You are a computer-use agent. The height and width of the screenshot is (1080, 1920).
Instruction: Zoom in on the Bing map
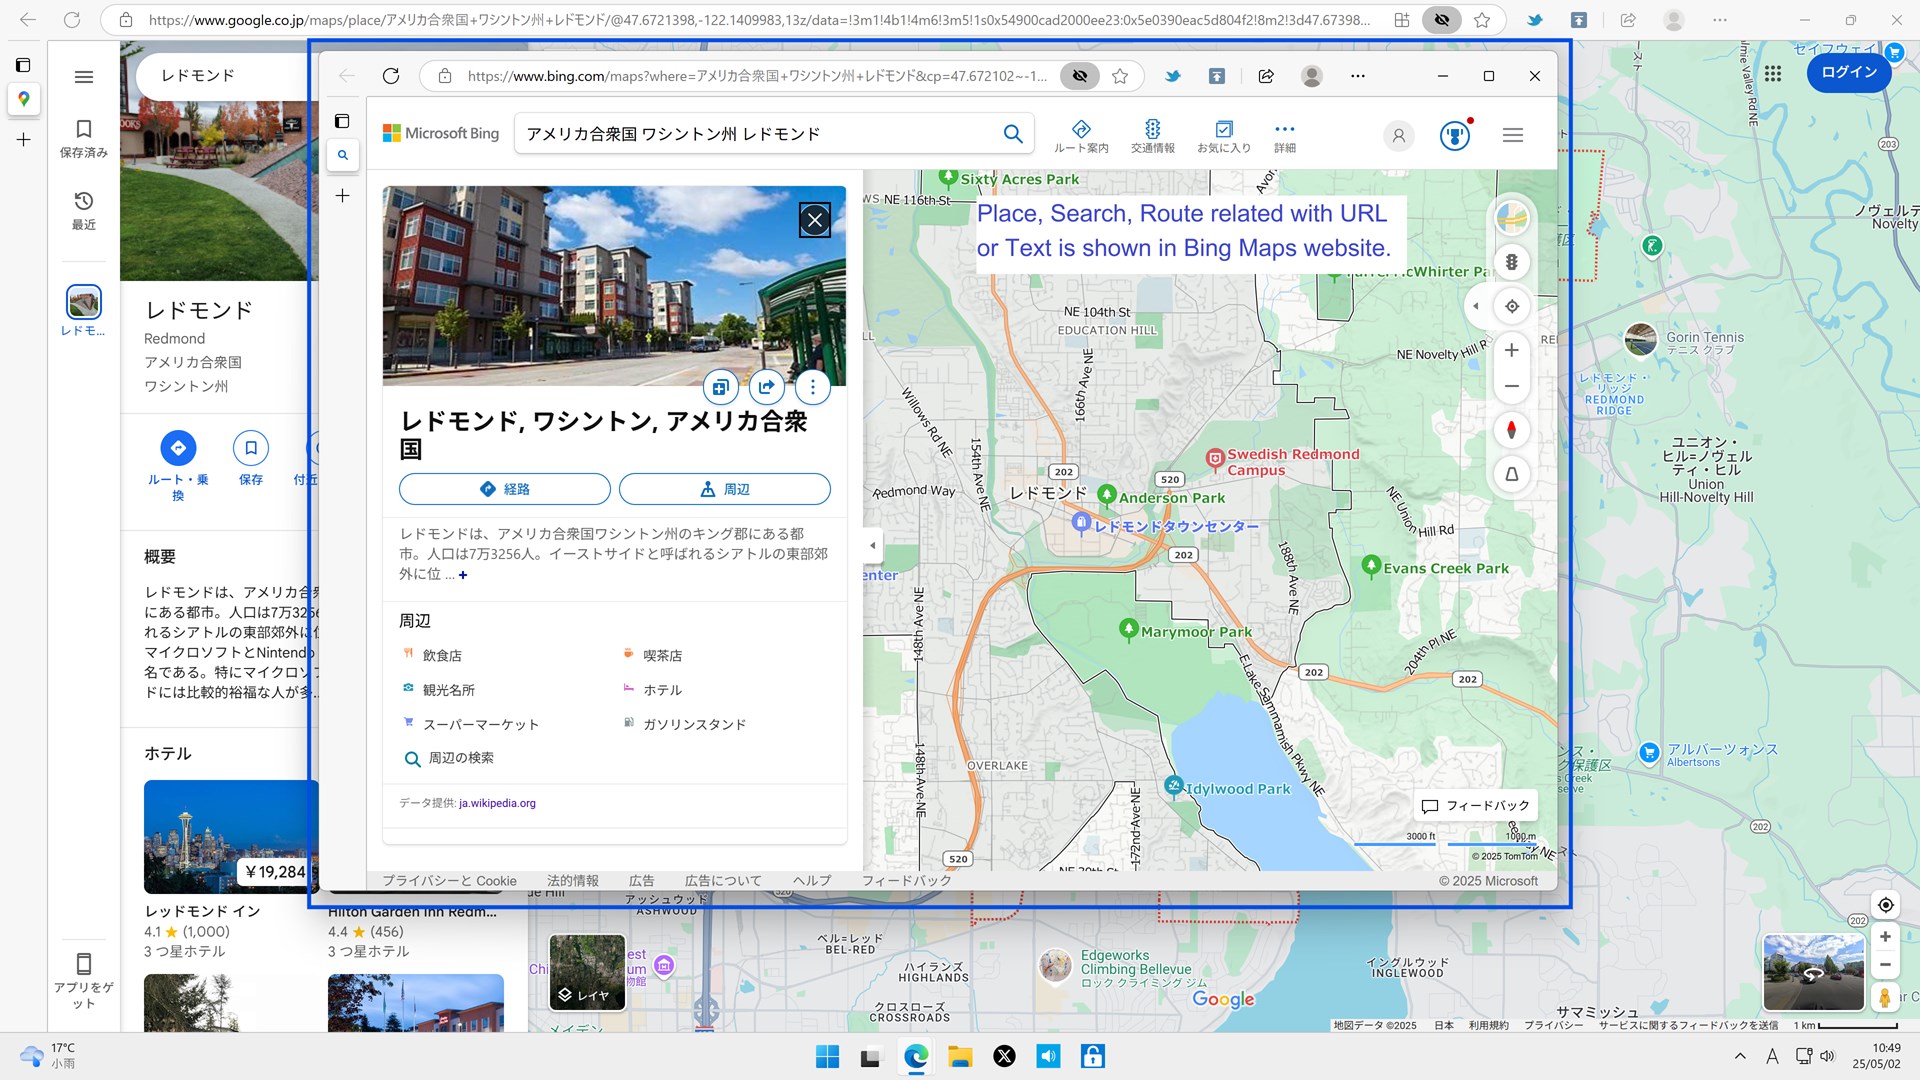point(1512,350)
